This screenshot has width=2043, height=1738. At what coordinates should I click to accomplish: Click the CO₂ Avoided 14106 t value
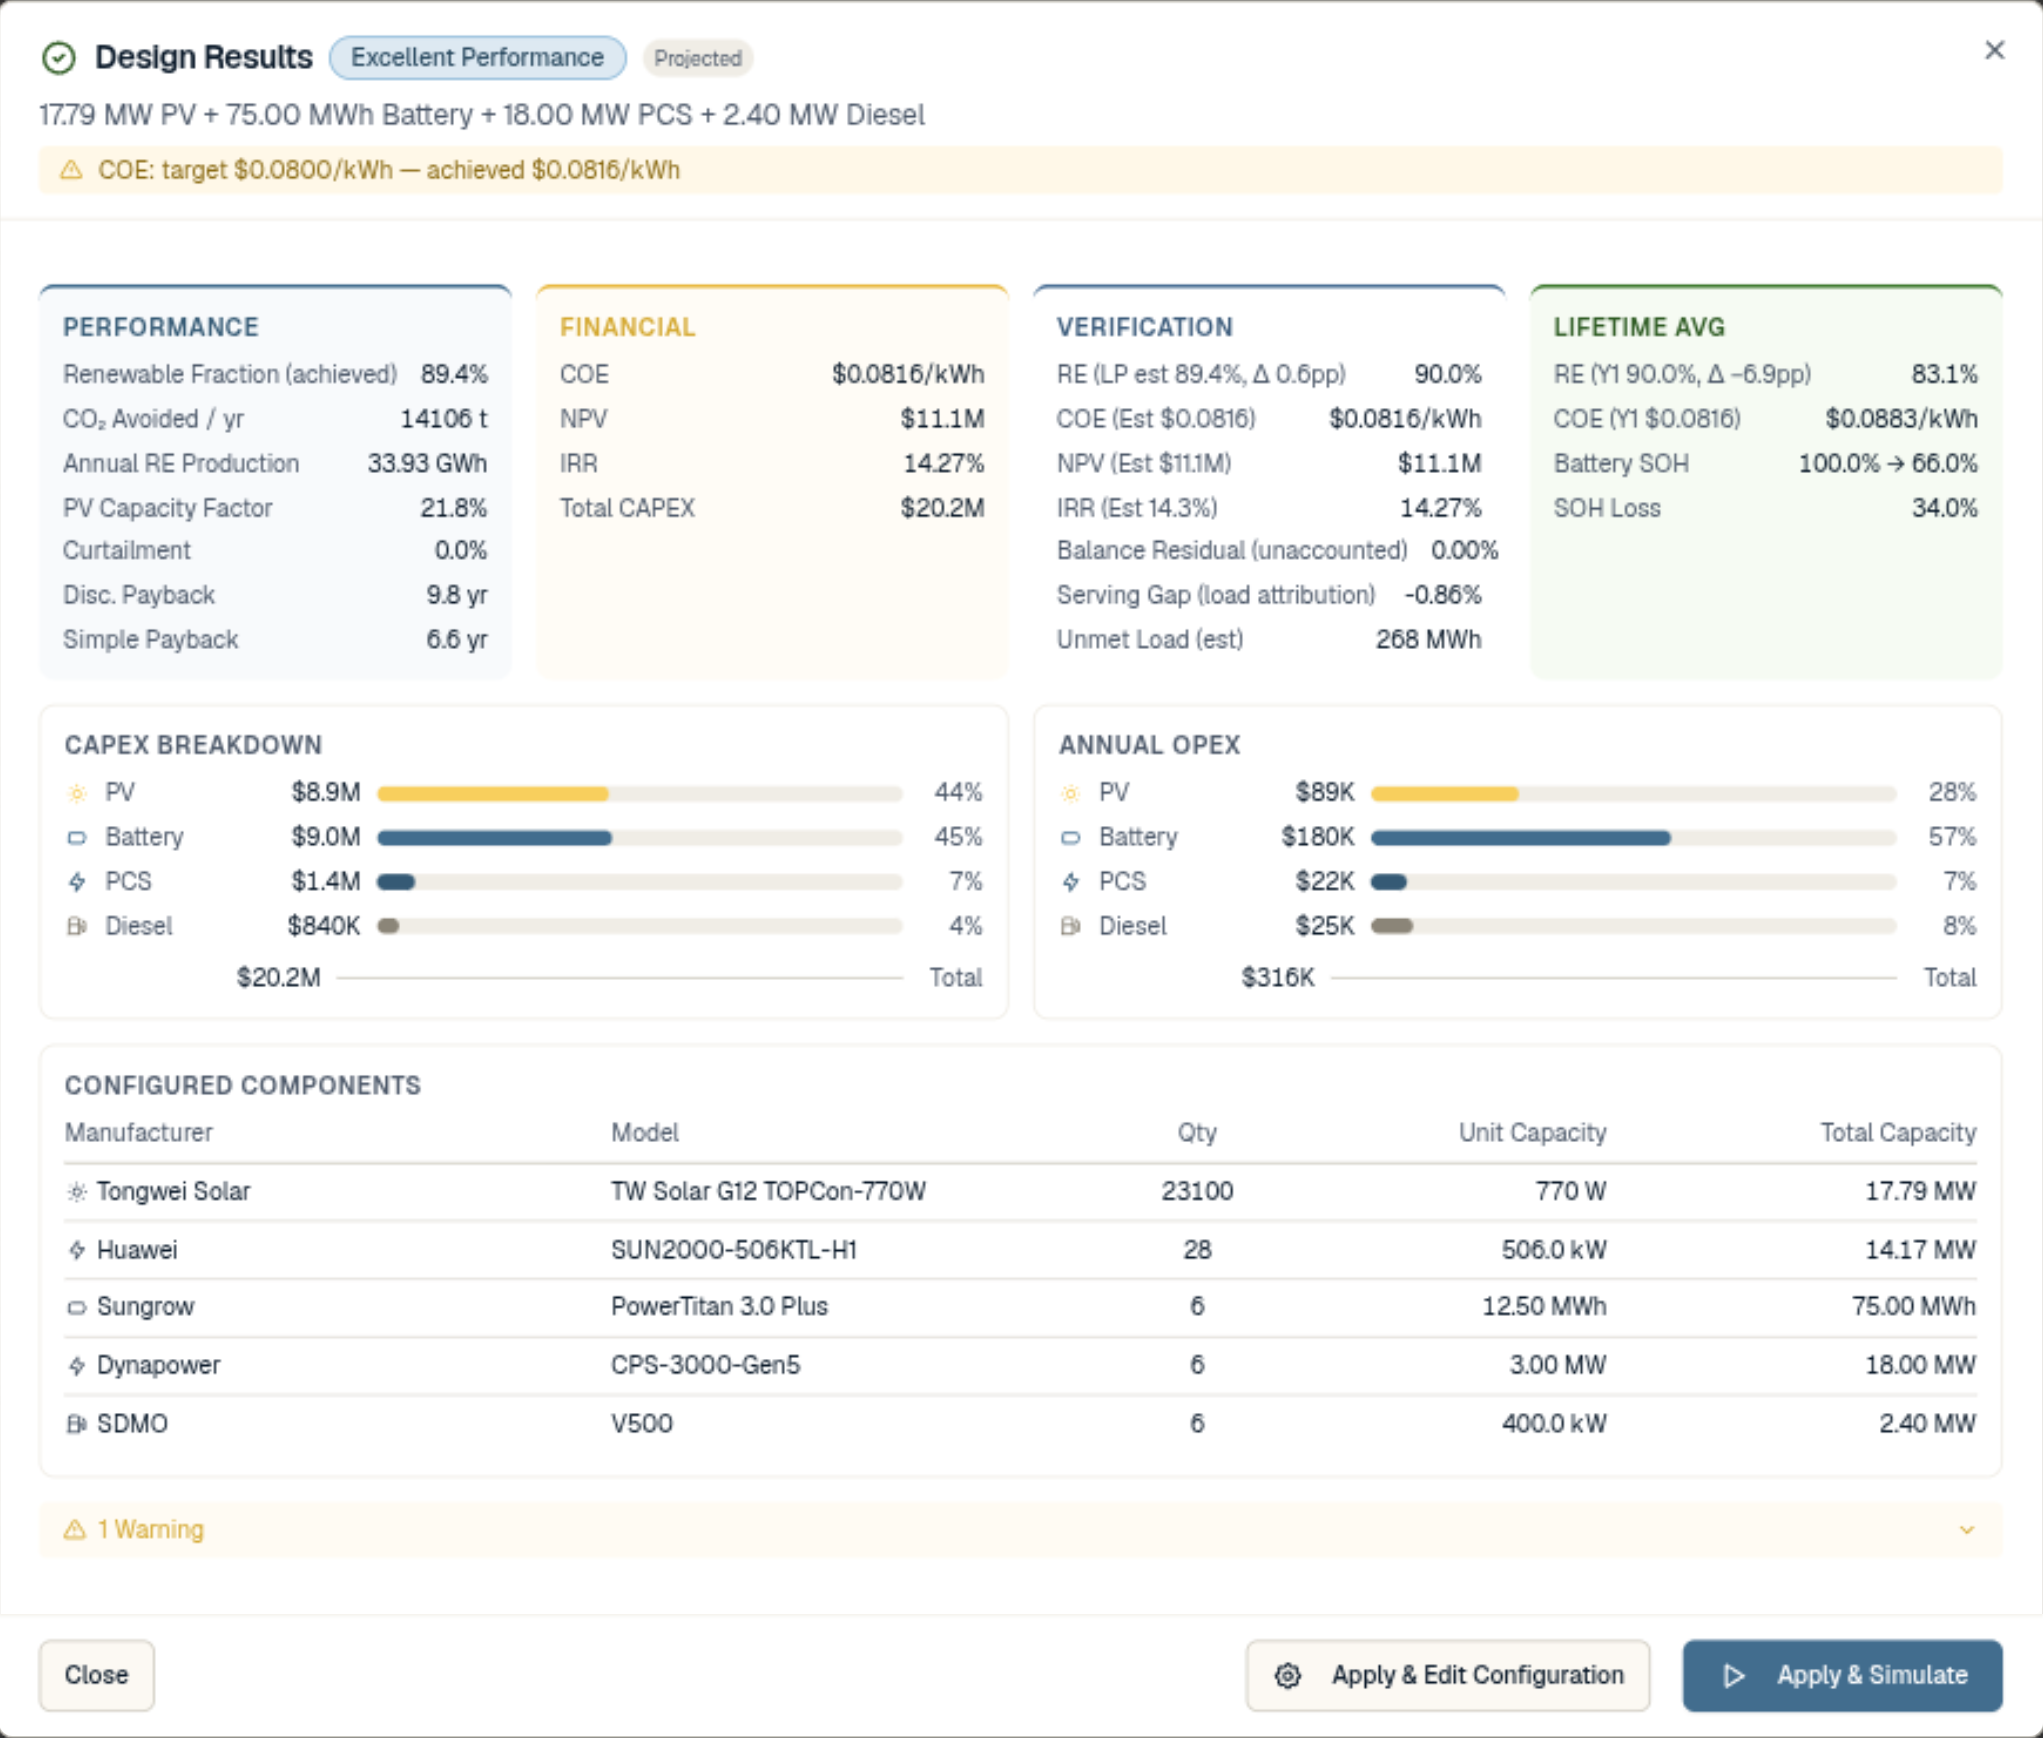tap(444, 419)
